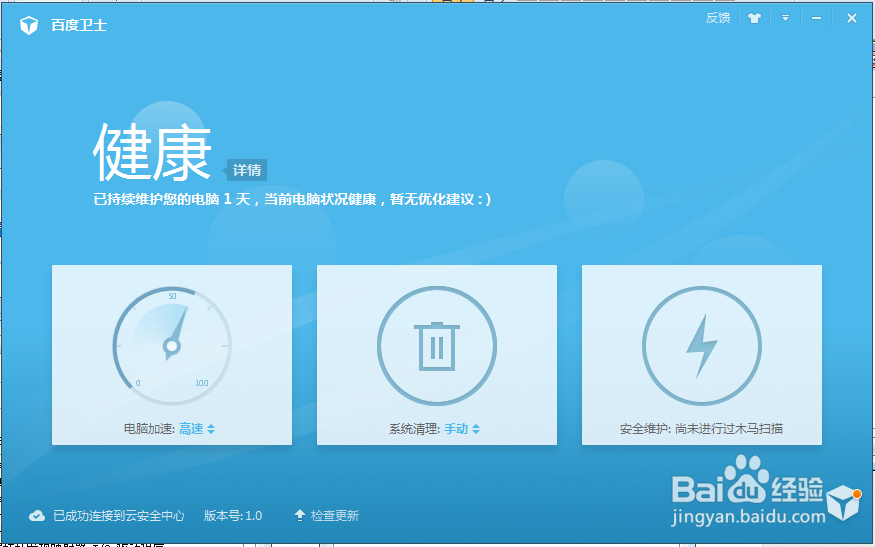Open the 电脑加速 高速 mode dropdown
The image size is (875, 547).
197,429
